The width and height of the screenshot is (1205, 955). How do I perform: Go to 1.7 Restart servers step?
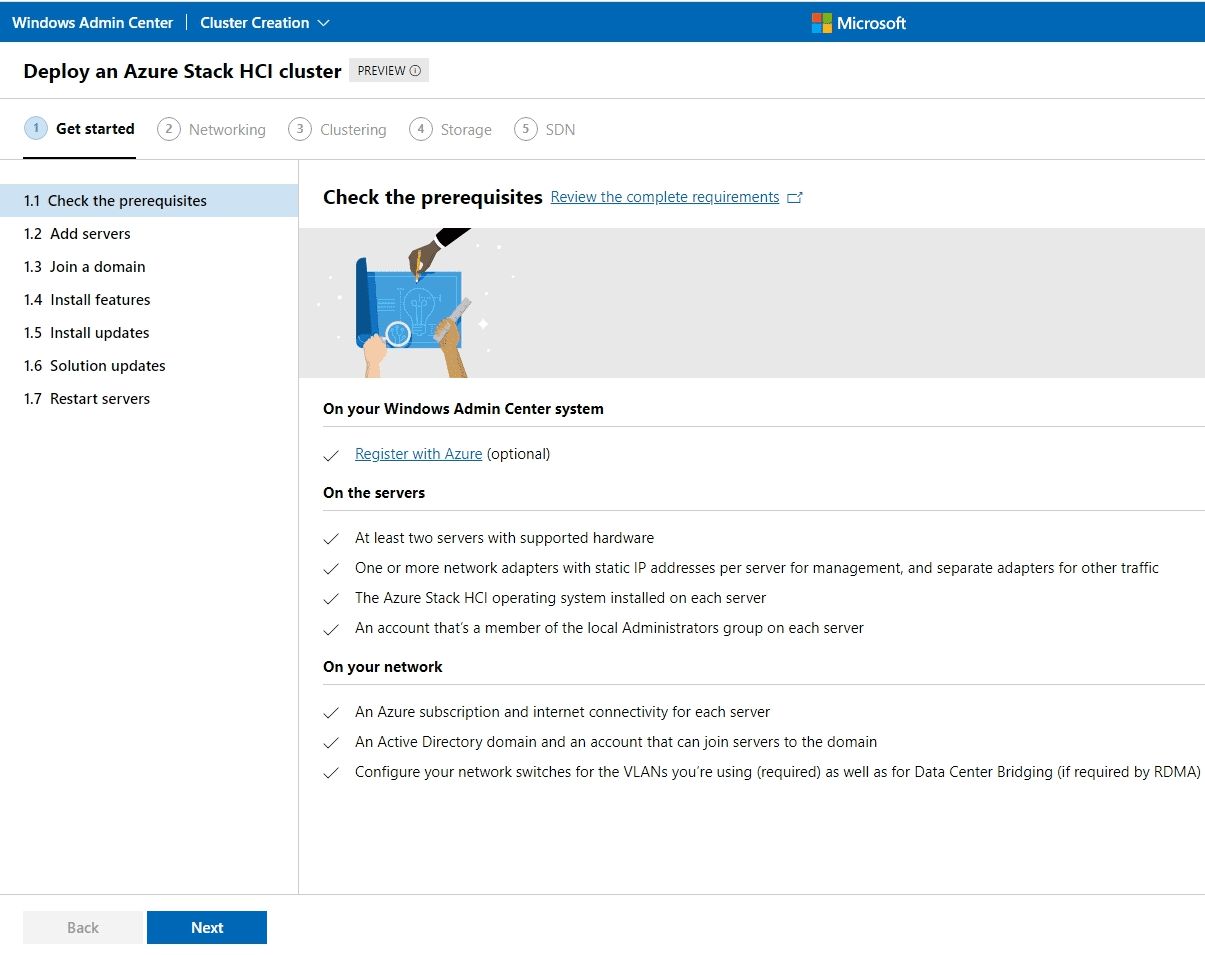[149, 399]
